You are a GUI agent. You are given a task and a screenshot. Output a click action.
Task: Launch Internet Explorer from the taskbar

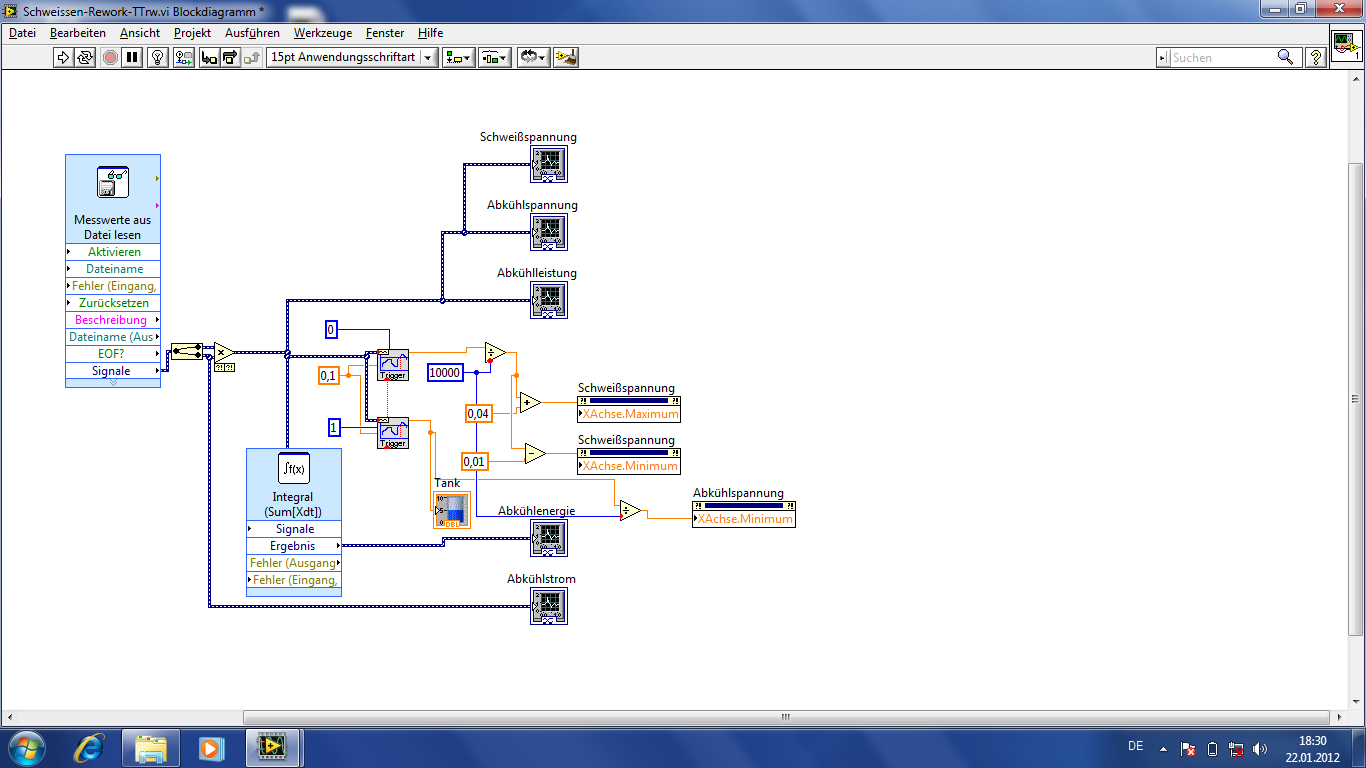(x=91, y=747)
